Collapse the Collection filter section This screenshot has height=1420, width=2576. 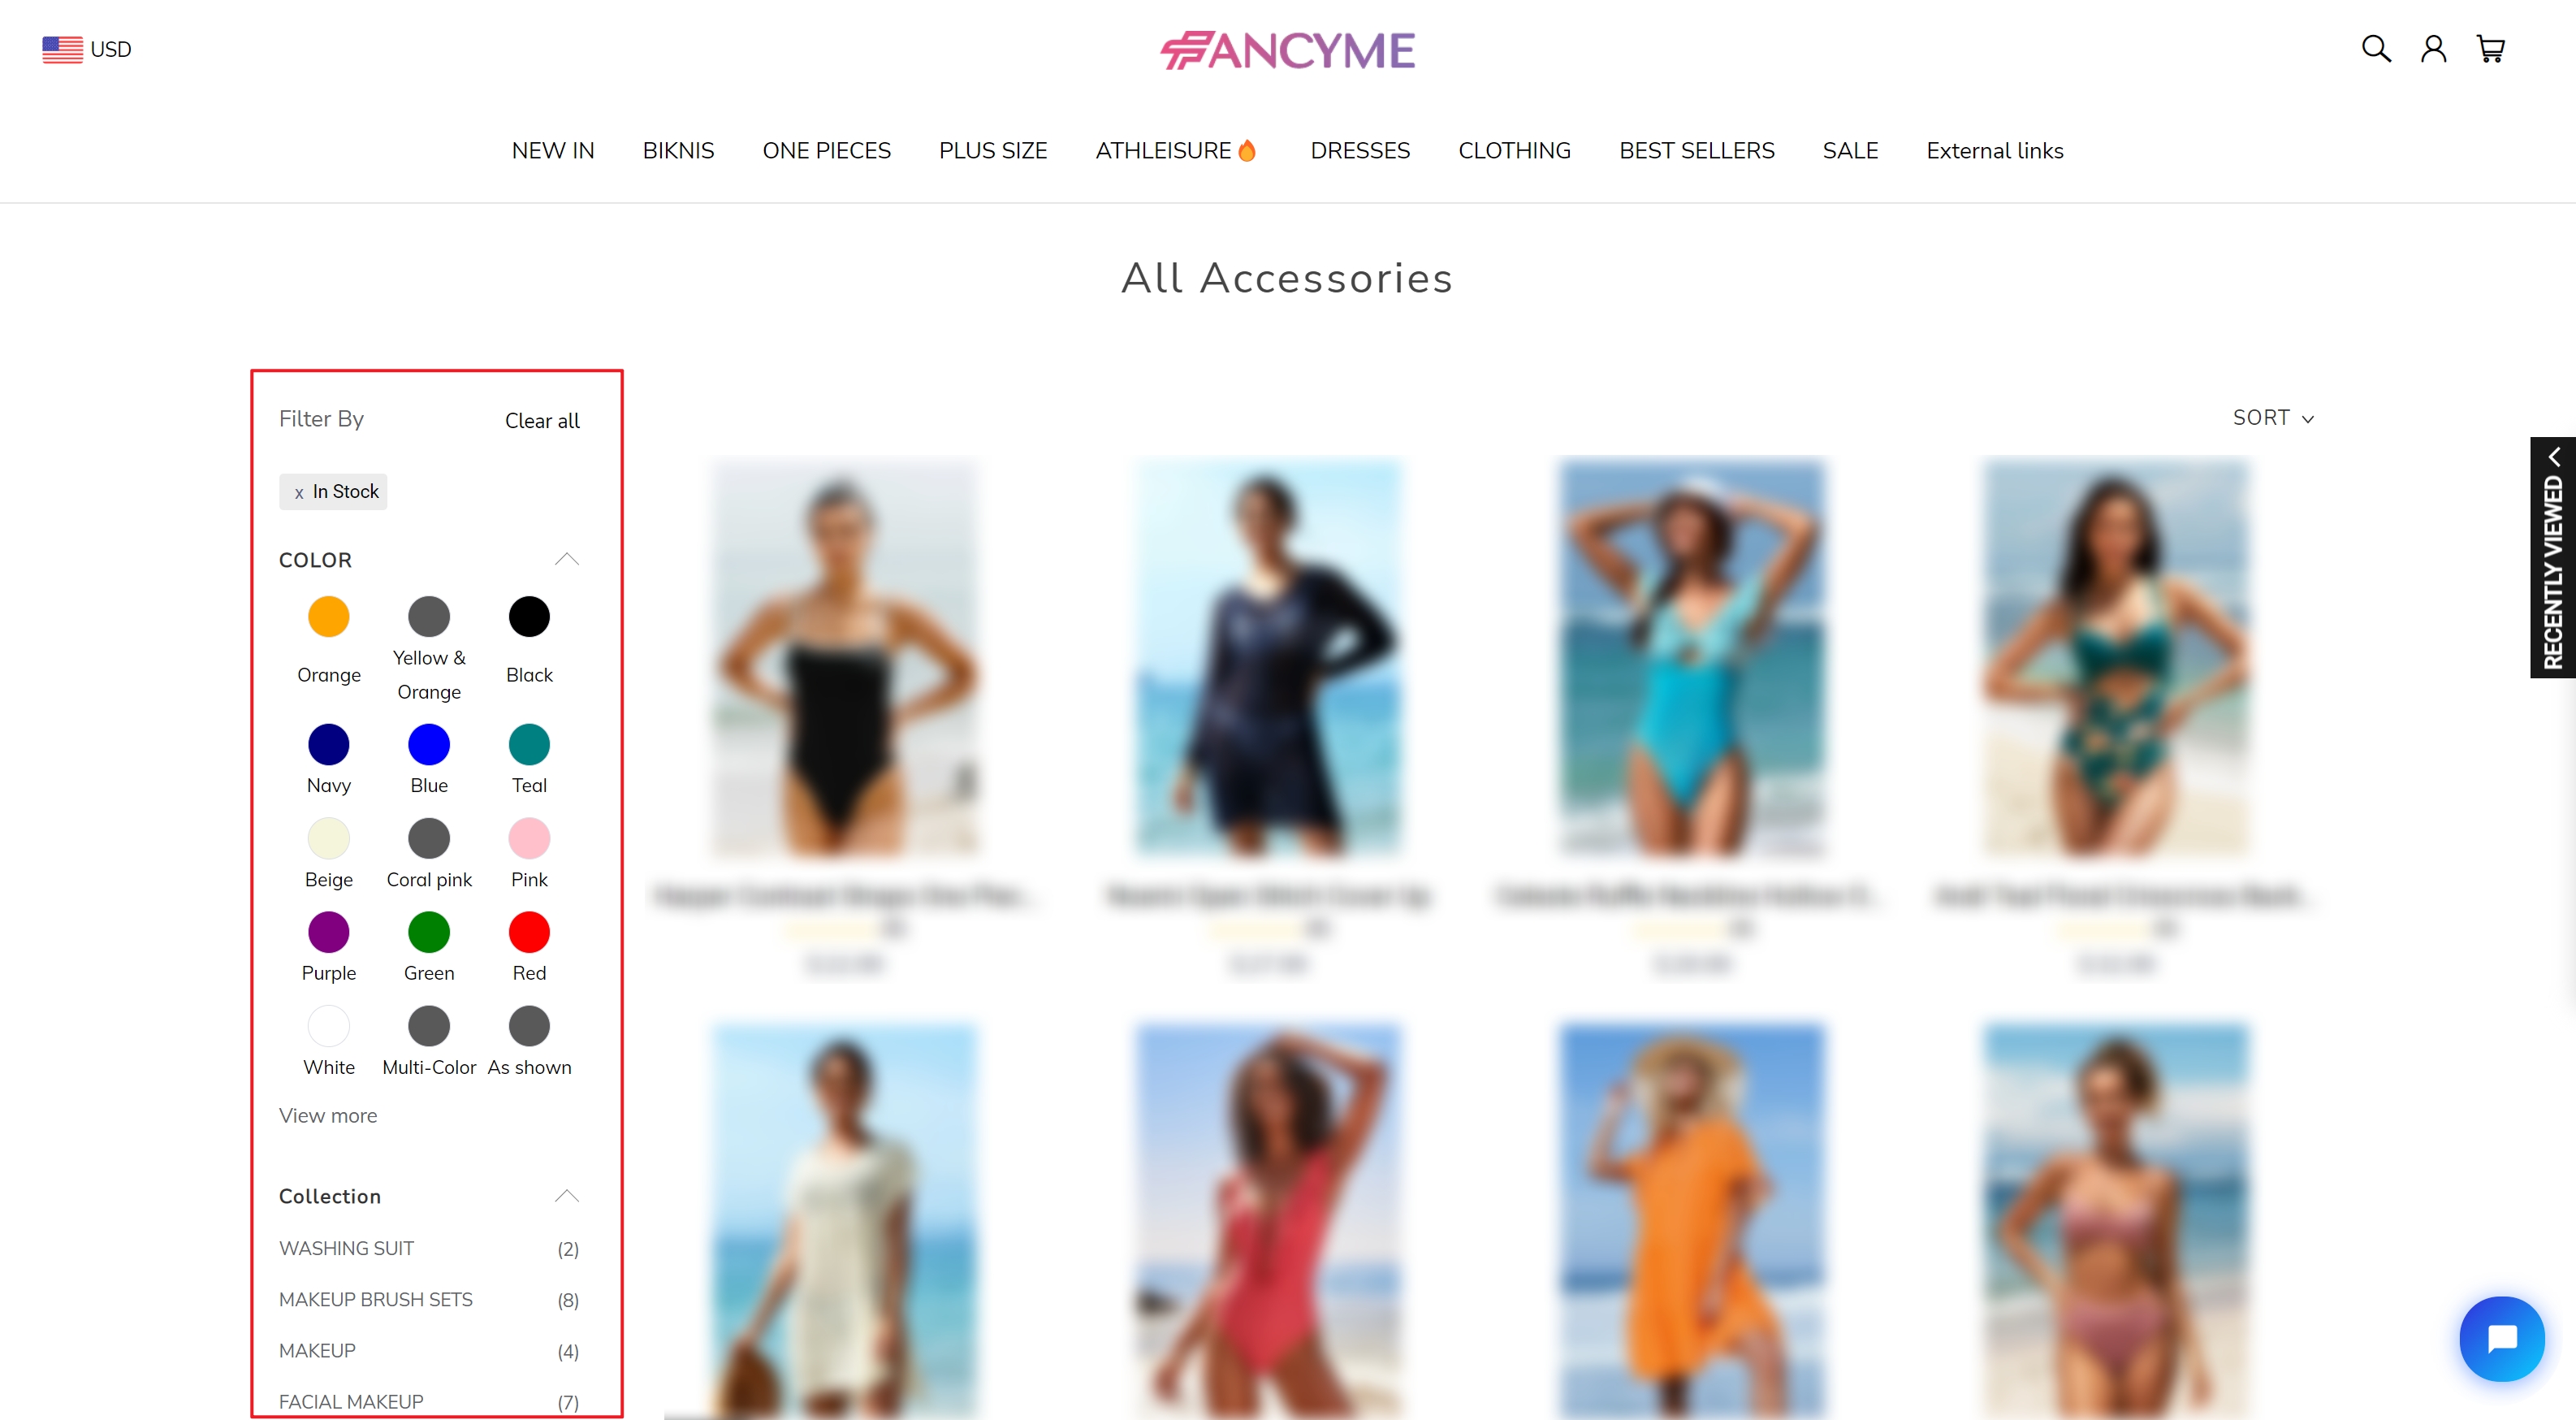click(x=567, y=1196)
